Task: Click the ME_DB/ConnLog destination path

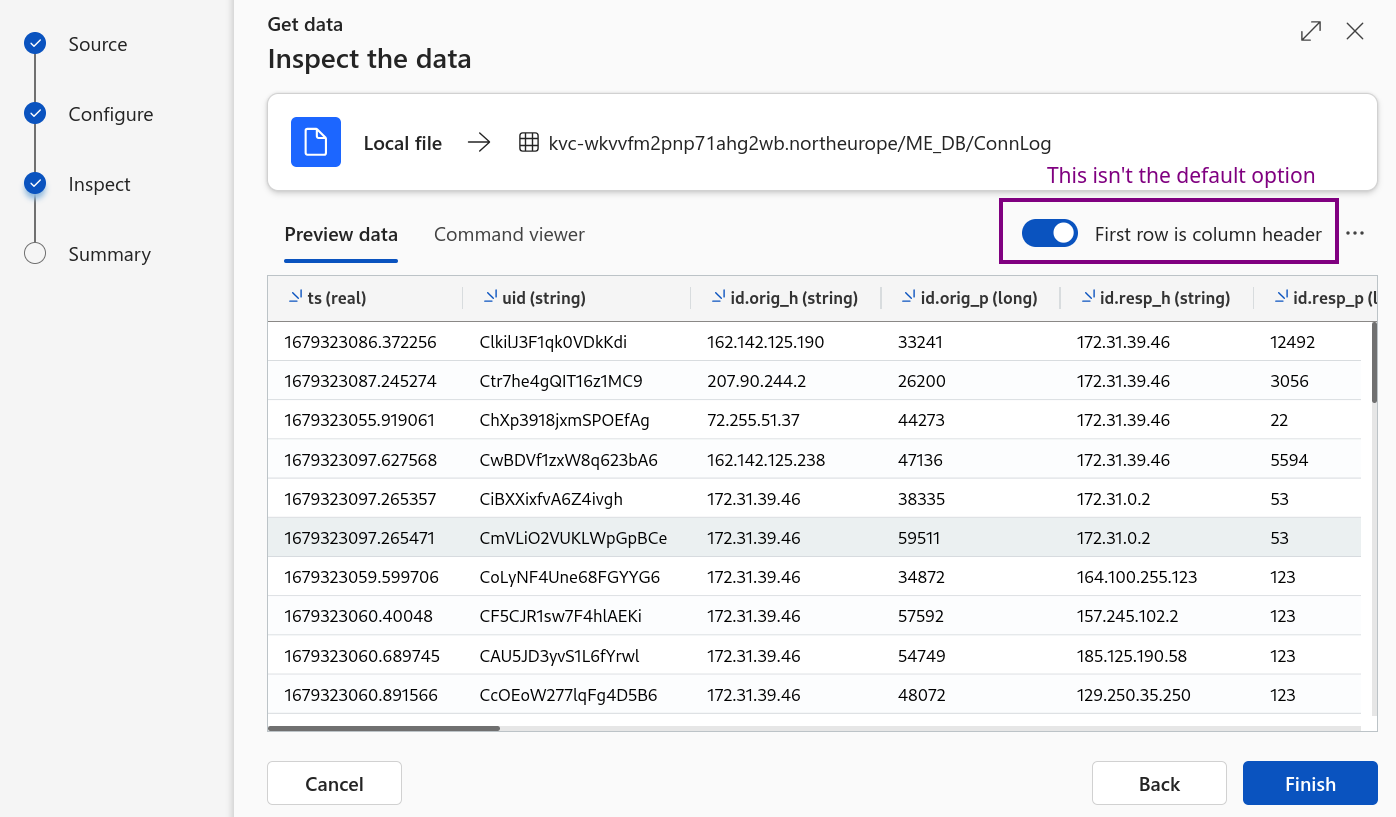Action: click(x=800, y=143)
